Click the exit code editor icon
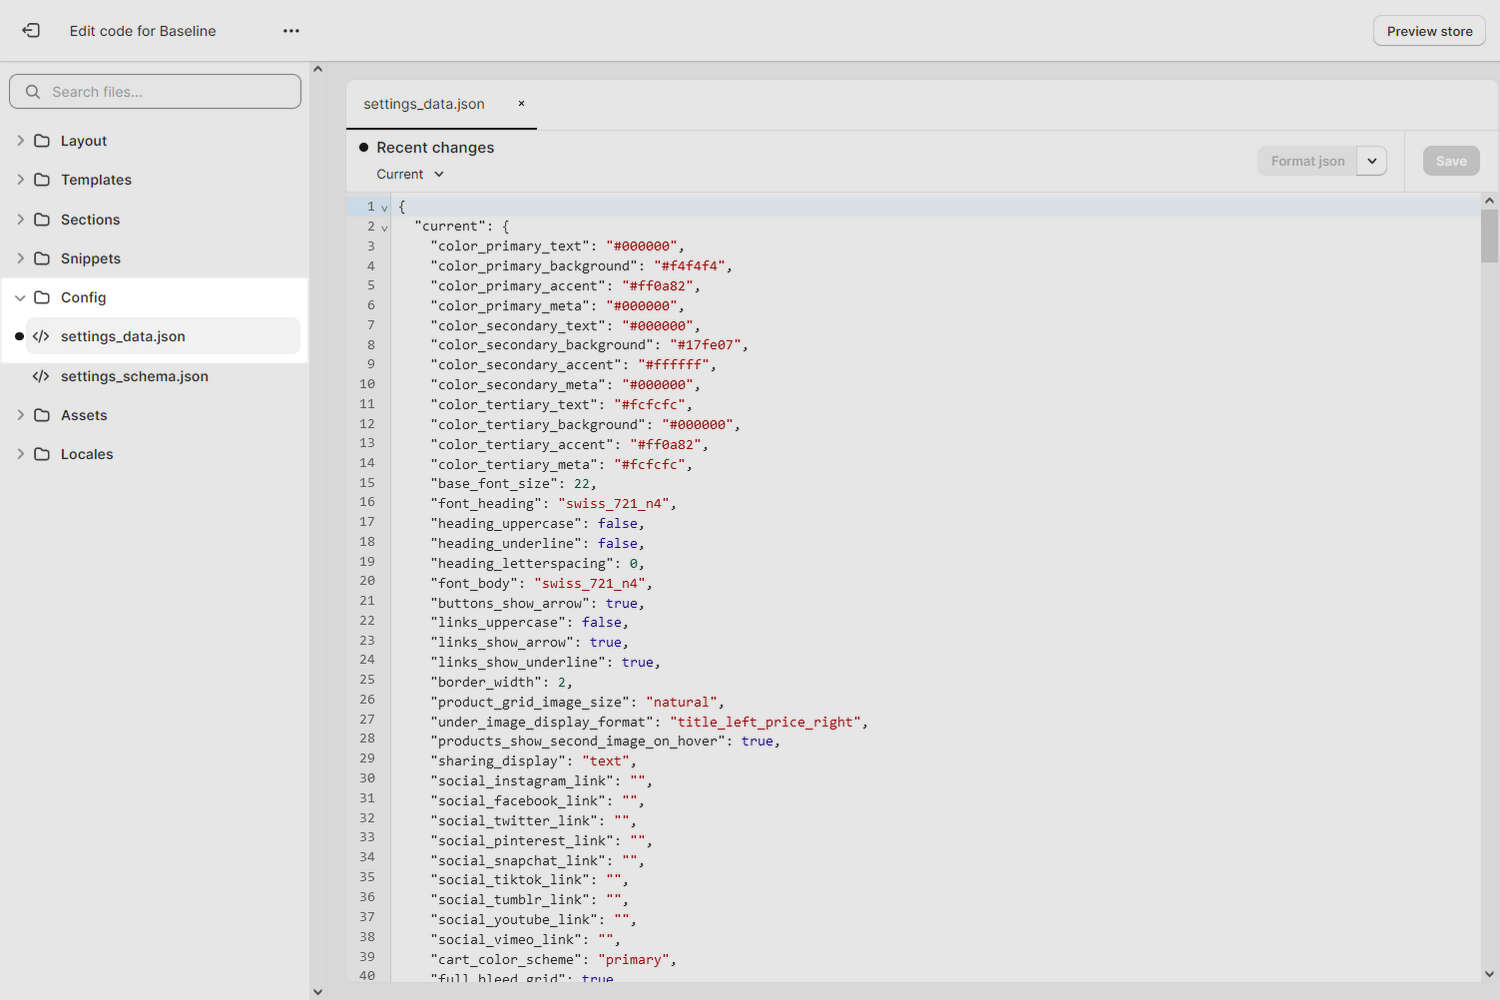 point(31,30)
